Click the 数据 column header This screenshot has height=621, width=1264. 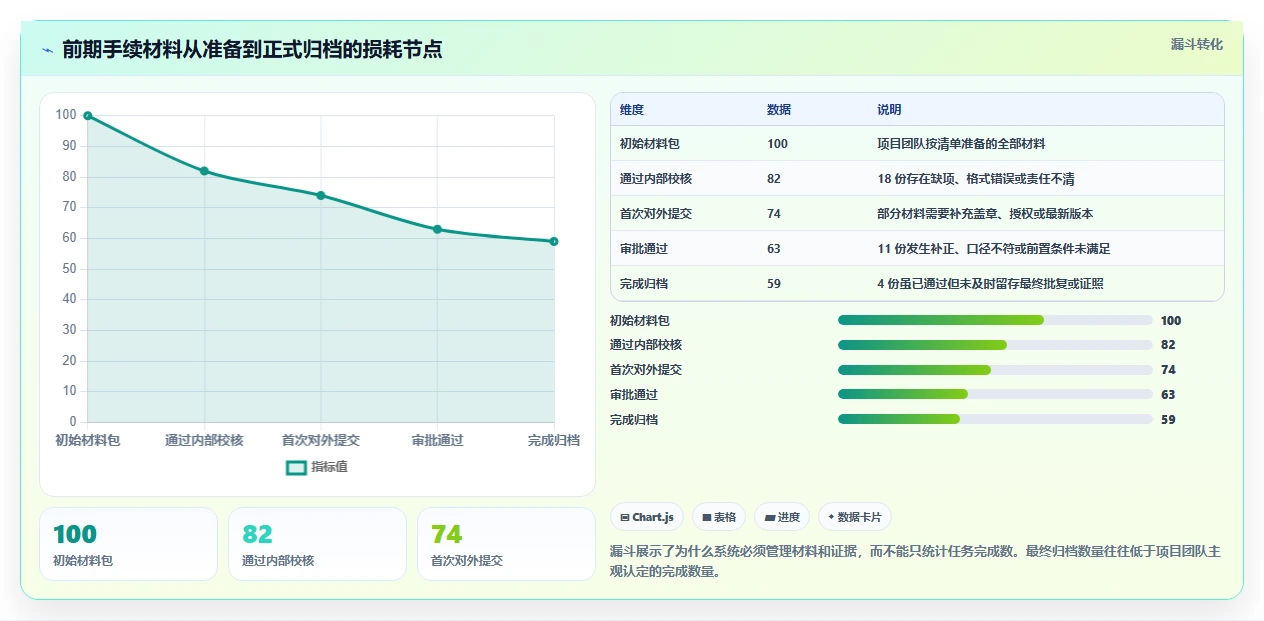click(x=779, y=110)
